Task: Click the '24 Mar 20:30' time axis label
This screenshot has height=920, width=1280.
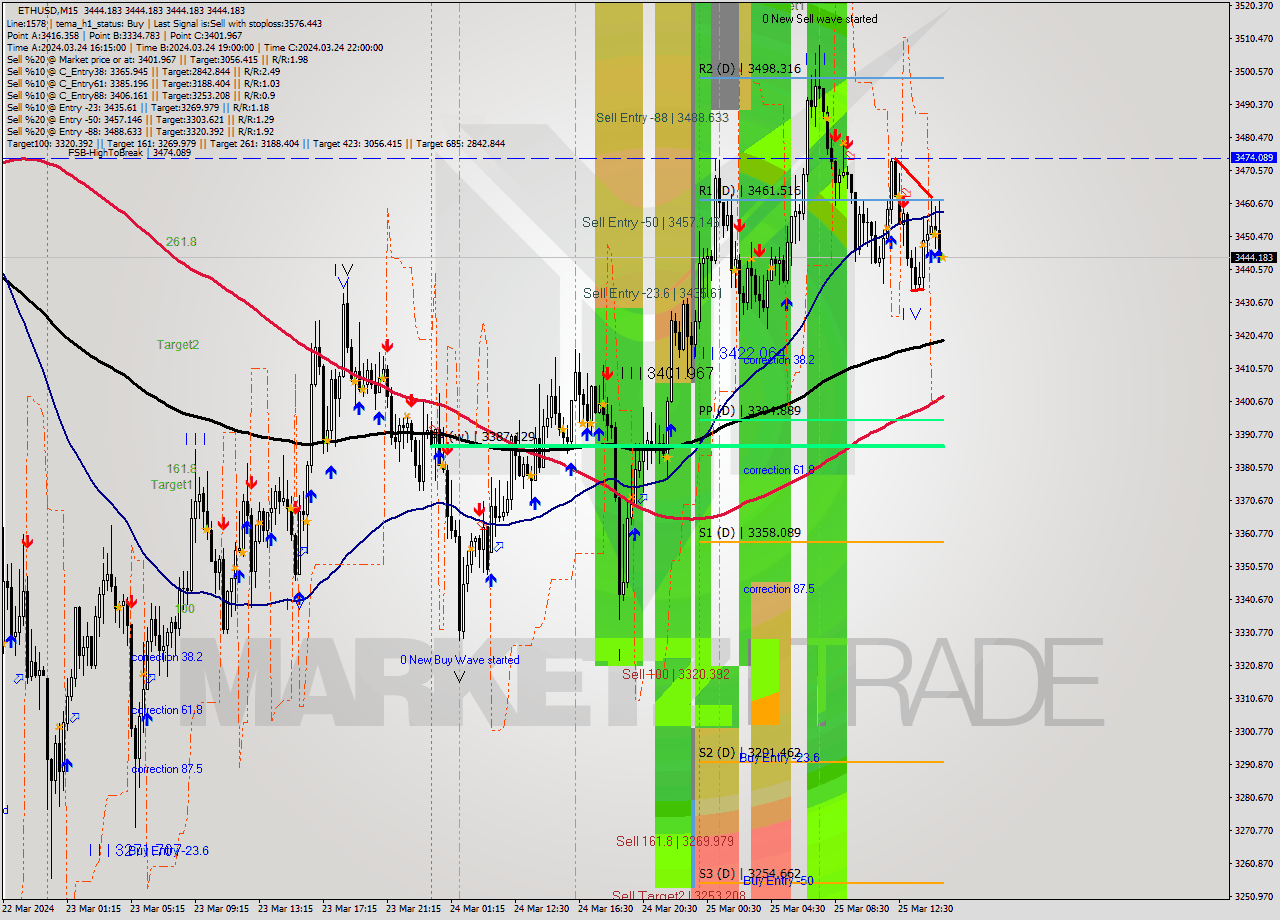Action: [668, 909]
